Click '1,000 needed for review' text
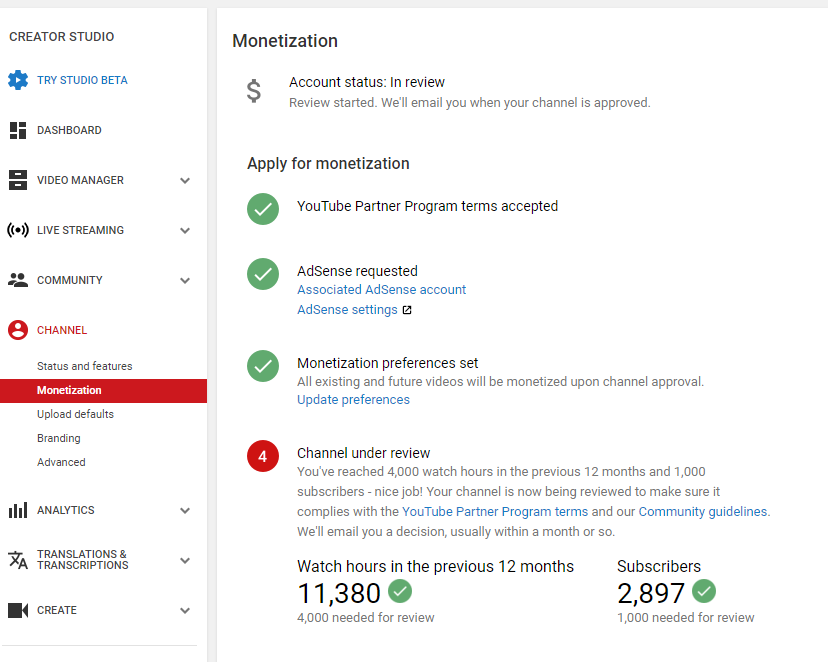 (685, 617)
